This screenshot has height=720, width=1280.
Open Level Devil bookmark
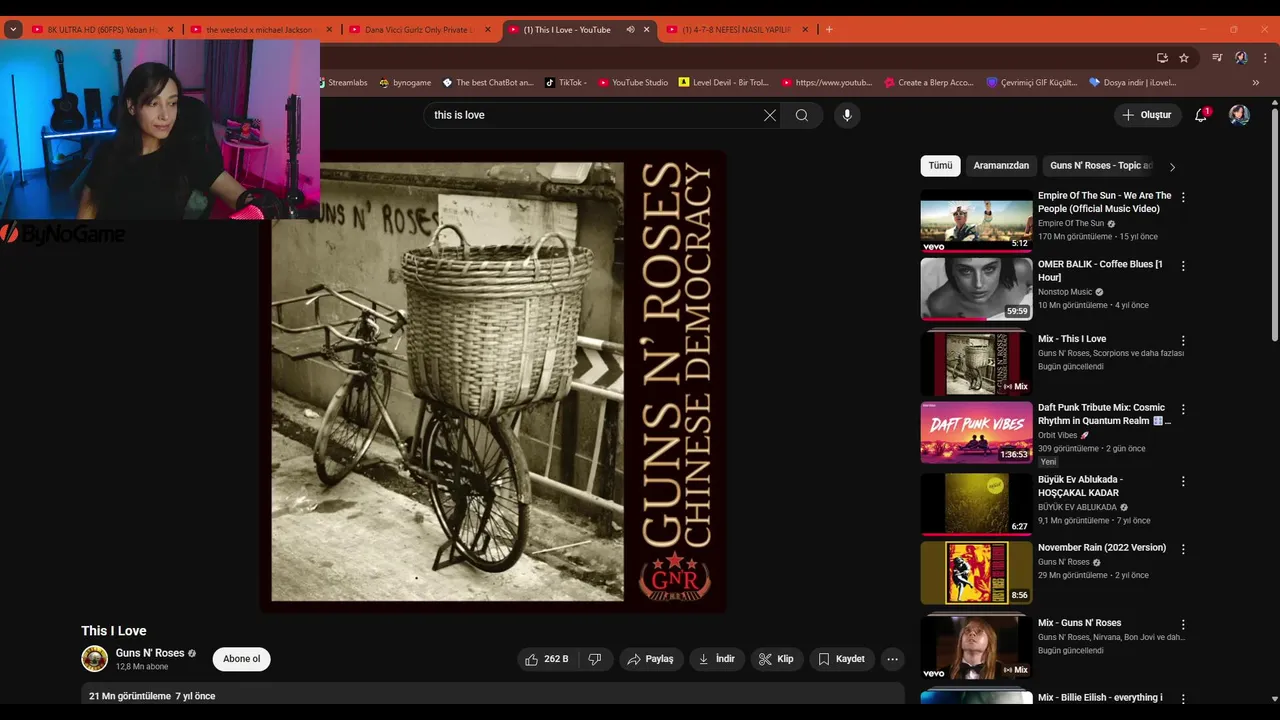click(723, 82)
